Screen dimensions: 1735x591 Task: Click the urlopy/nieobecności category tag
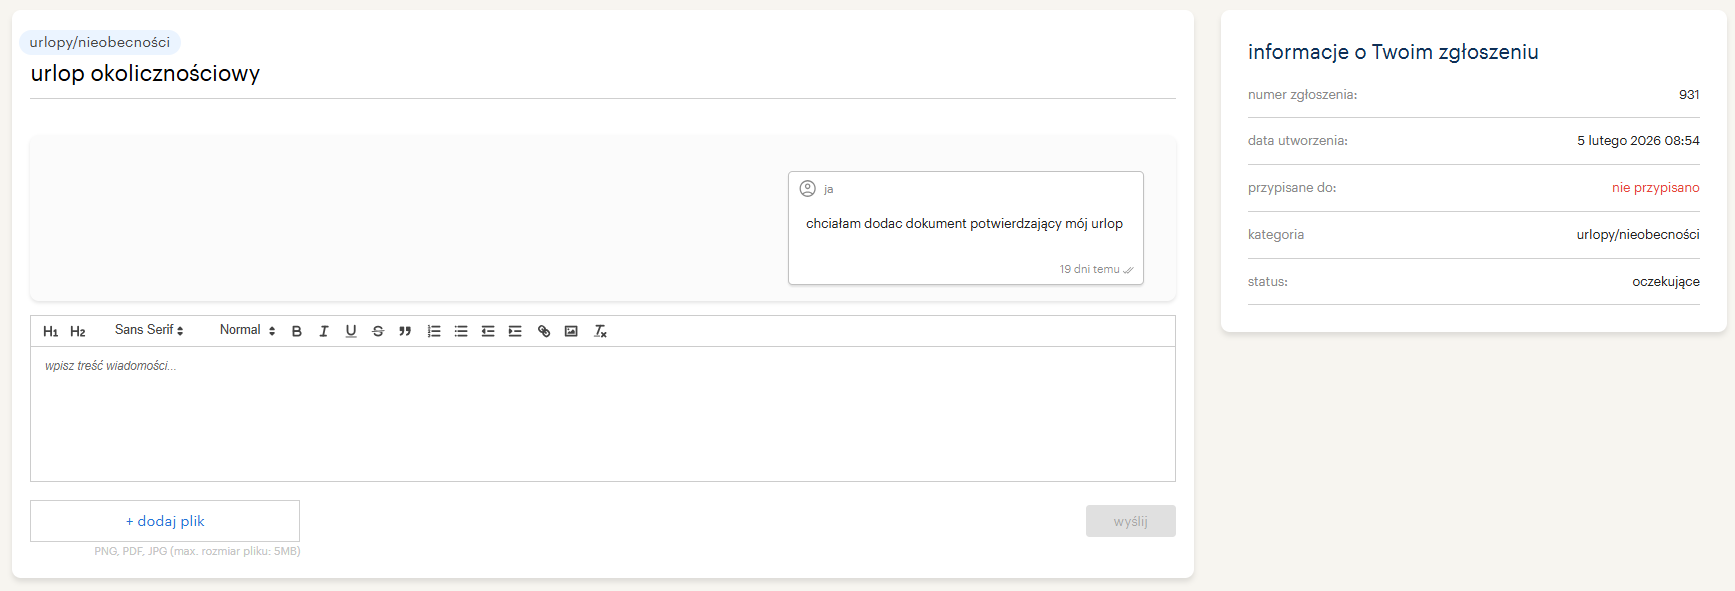coord(100,42)
